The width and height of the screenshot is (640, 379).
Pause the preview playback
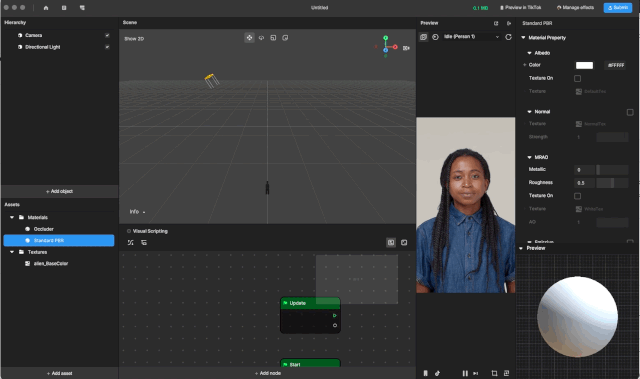(465, 373)
